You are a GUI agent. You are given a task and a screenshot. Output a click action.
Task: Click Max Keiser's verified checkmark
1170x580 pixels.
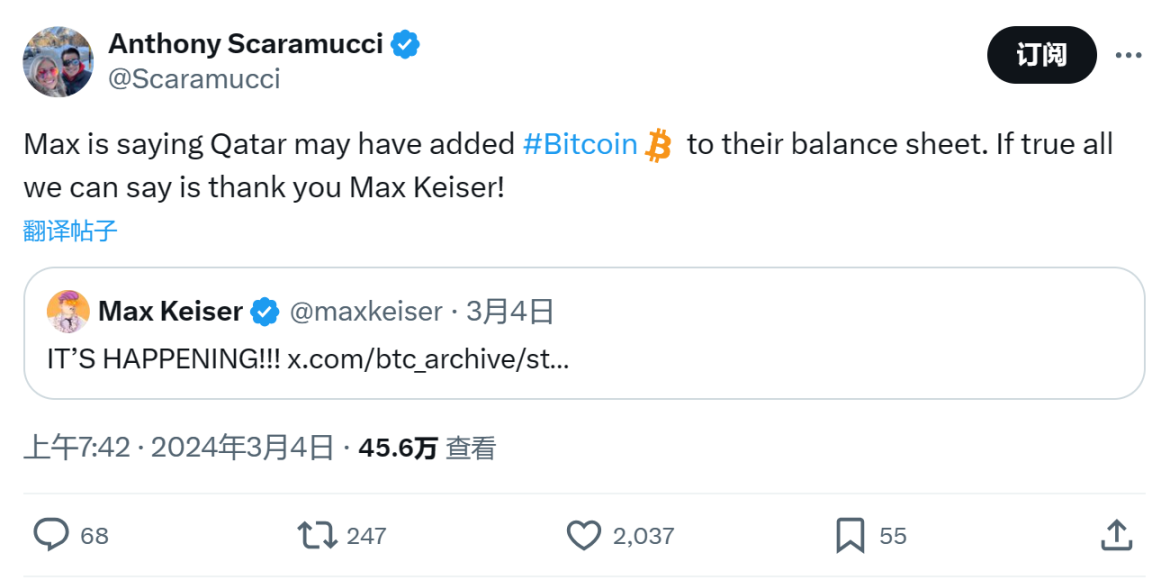coord(263,311)
